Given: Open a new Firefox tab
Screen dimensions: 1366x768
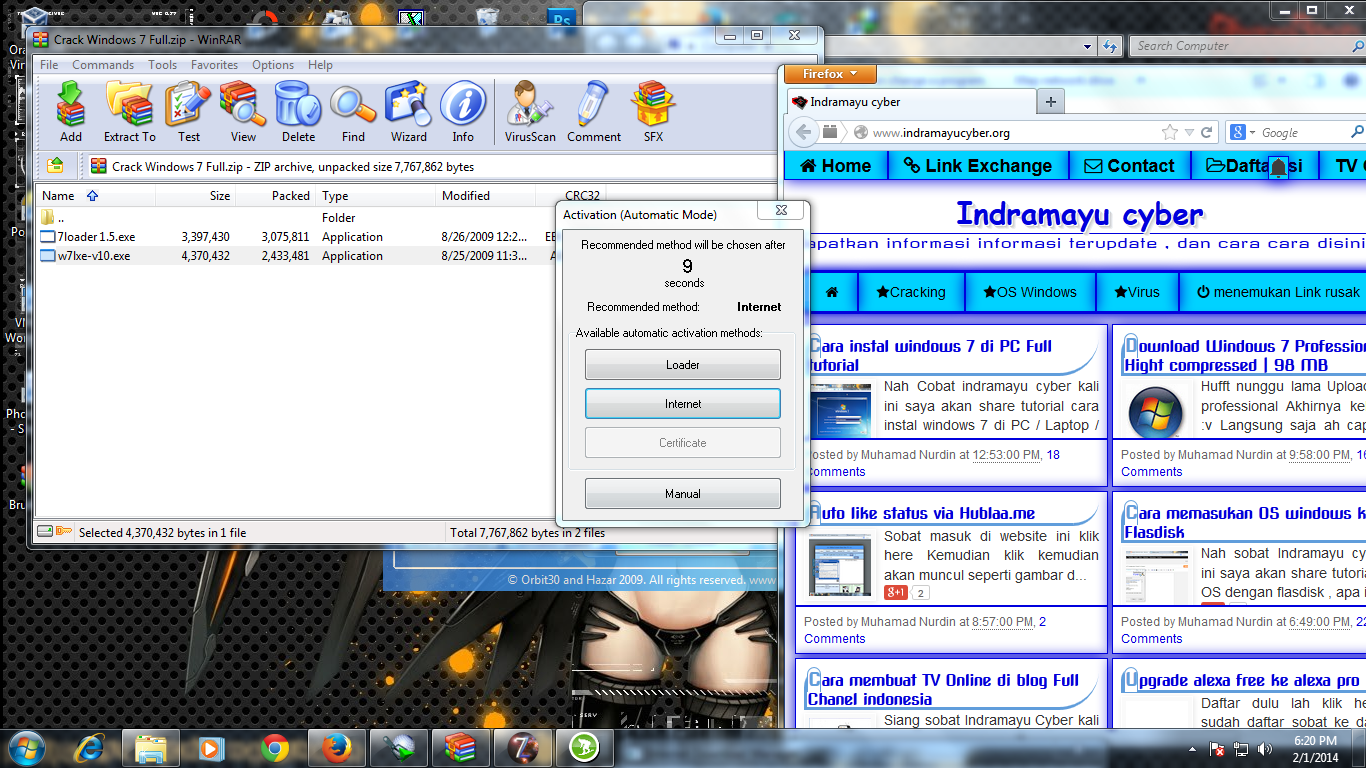Looking at the screenshot, I should pyautogui.click(x=1050, y=102).
